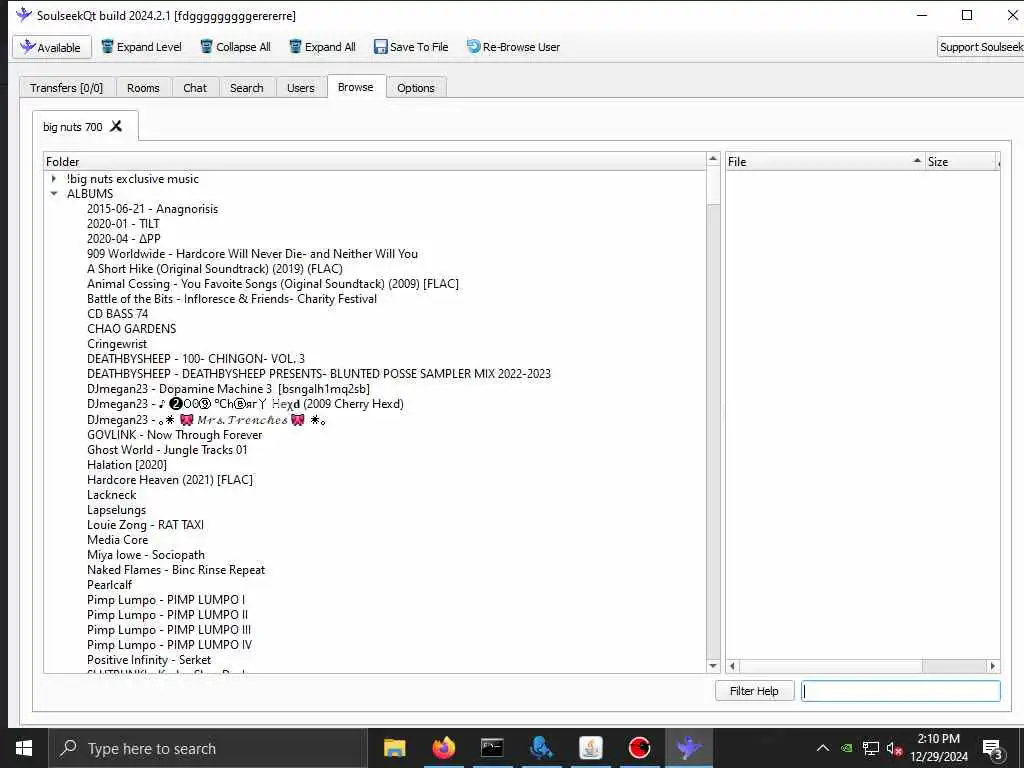Select the 2020-04 - ΔPP folder
Image resolution: width=1024 pixels, height=768 pixels.
pyautogui.click(x=124, y=239)
